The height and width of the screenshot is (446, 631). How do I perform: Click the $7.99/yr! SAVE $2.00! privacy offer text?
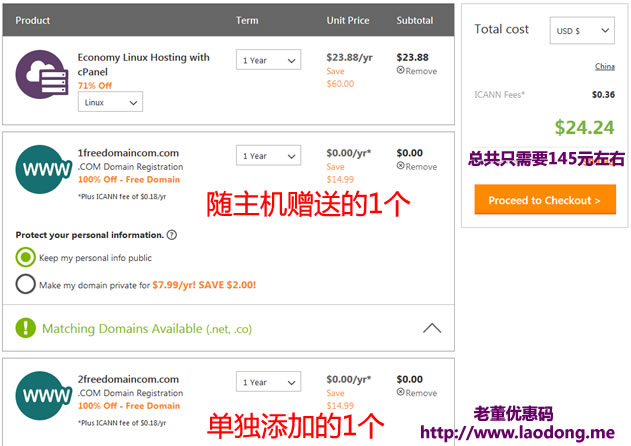(x=204, y=285)
